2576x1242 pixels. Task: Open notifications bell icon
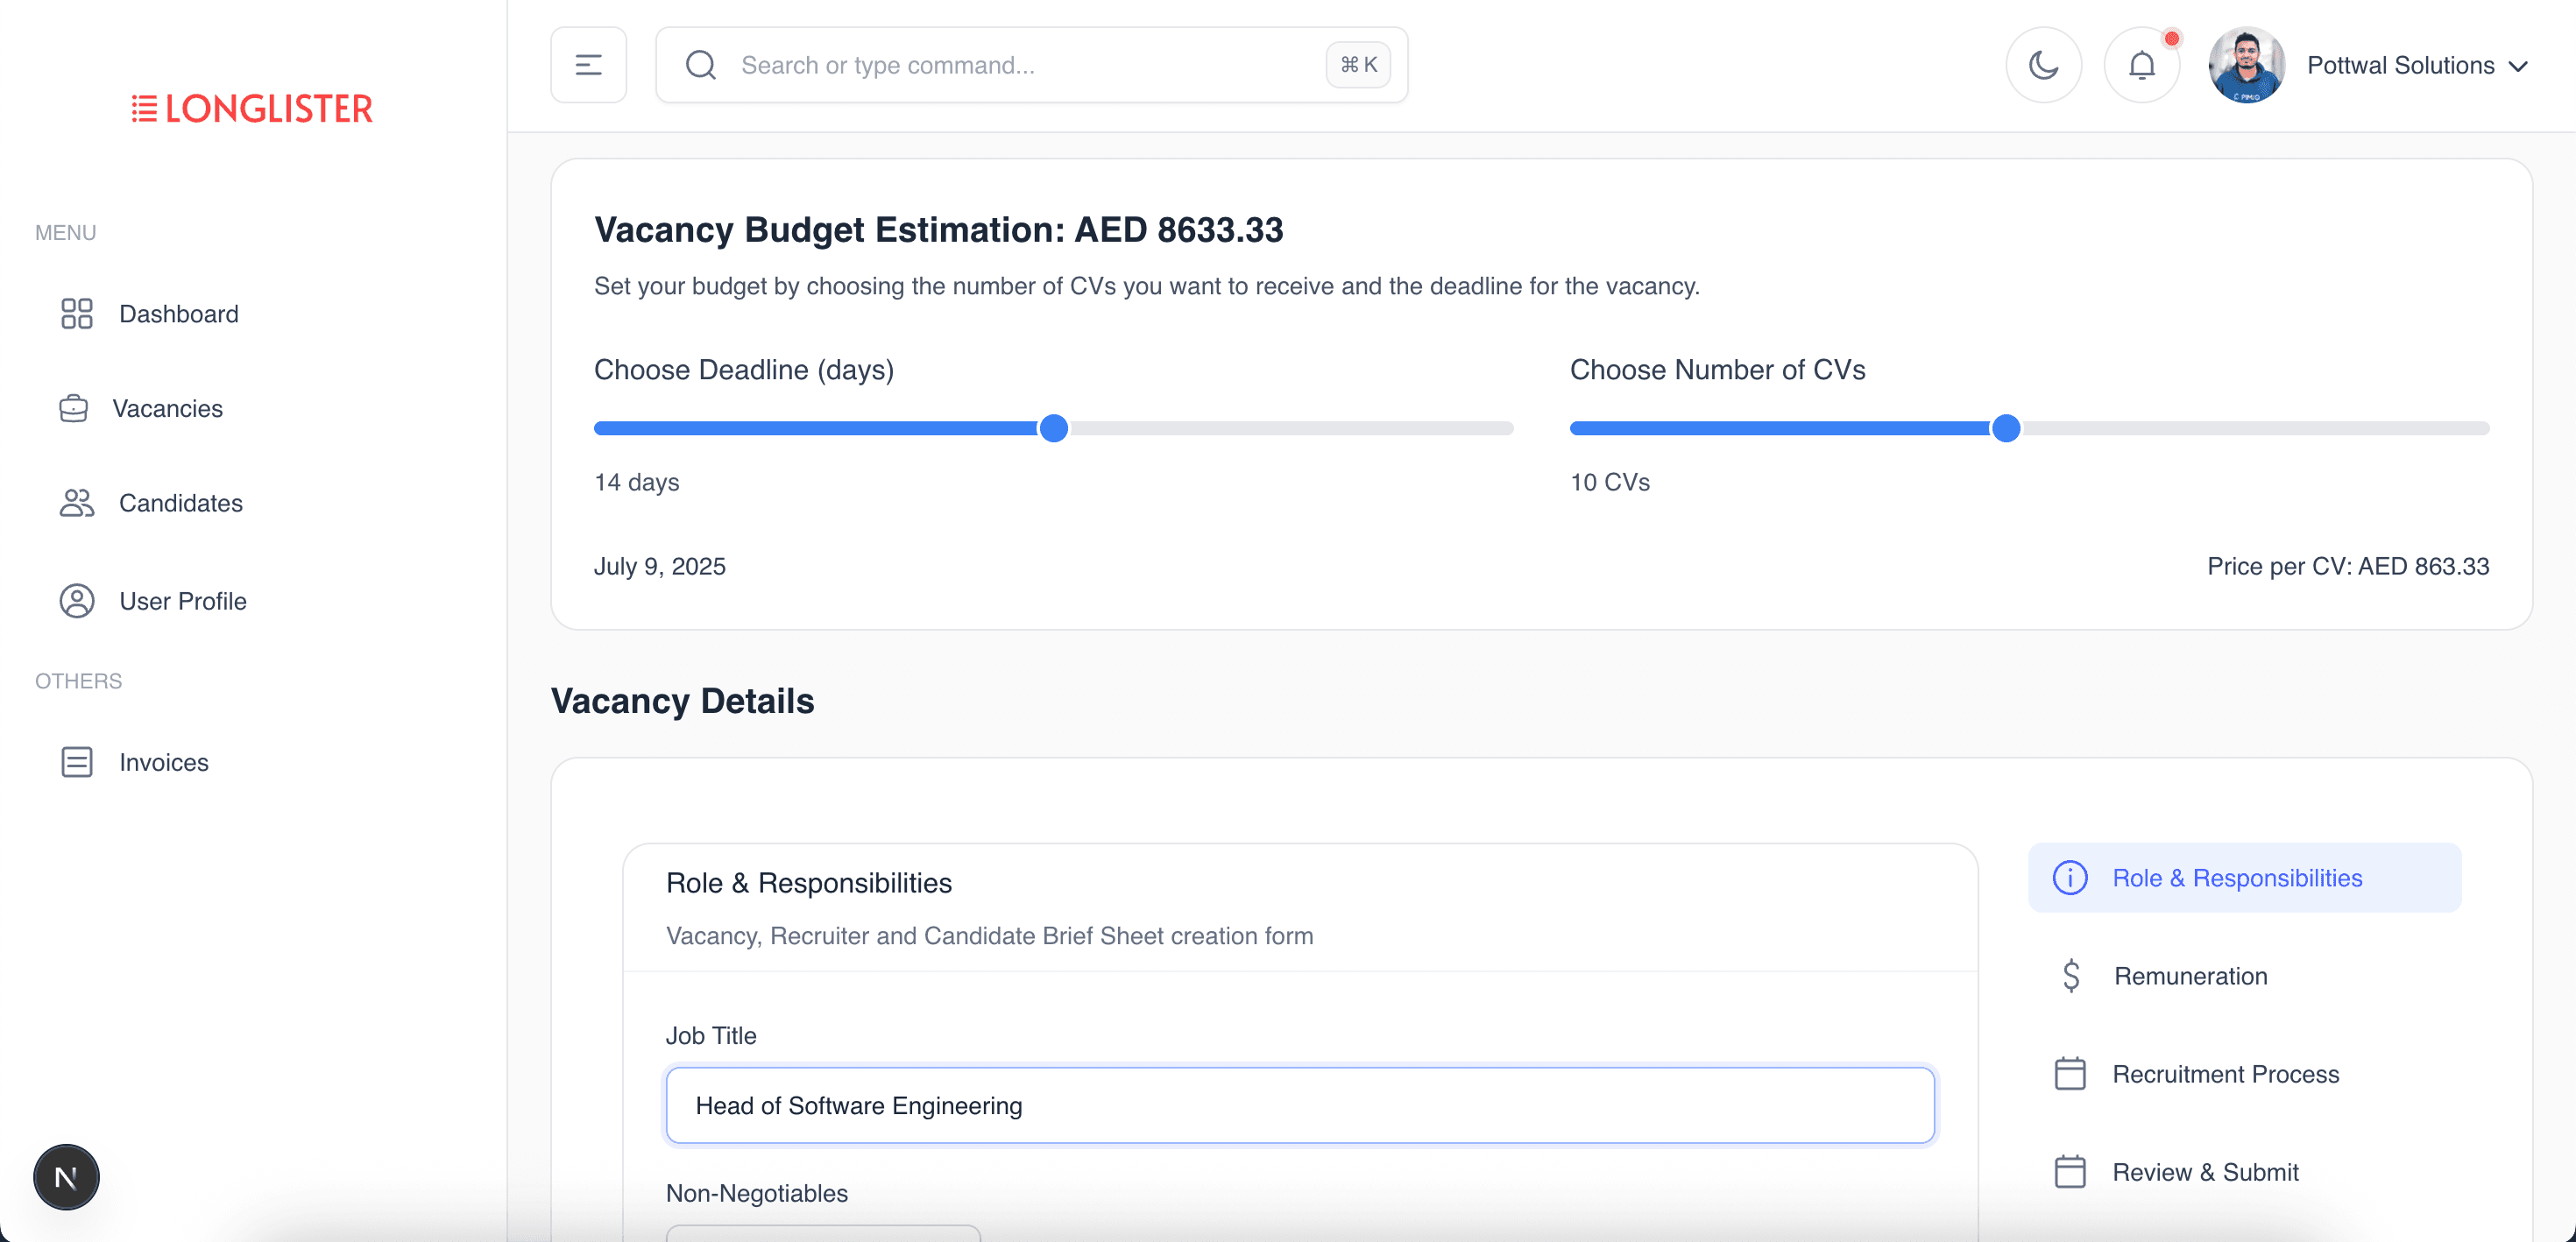2141,65
